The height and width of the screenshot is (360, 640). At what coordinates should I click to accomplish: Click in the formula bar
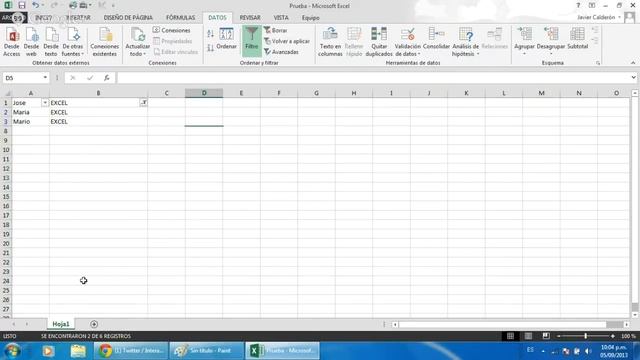tap(373, 78)
